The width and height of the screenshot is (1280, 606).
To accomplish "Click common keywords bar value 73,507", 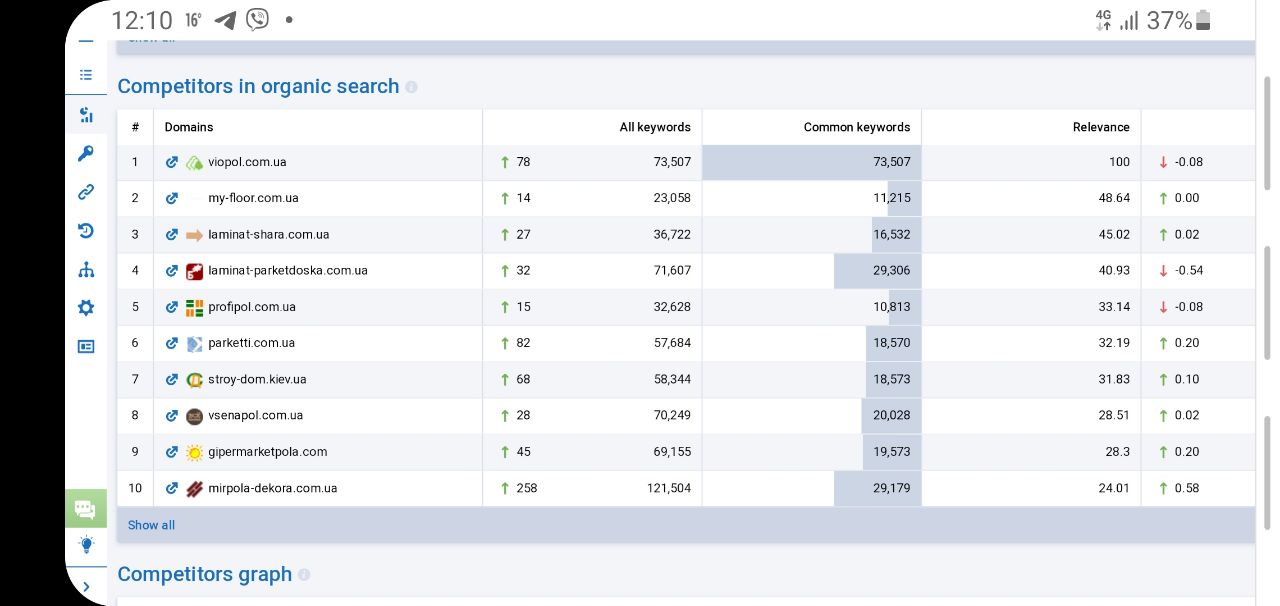I will (x=891, y=162).
